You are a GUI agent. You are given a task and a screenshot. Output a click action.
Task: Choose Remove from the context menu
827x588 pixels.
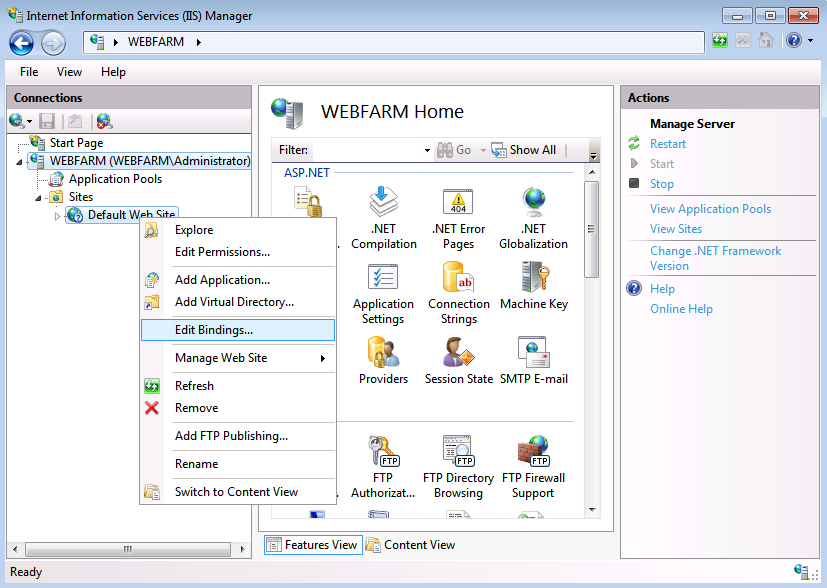pyautogui.click(x=238, y=408)
